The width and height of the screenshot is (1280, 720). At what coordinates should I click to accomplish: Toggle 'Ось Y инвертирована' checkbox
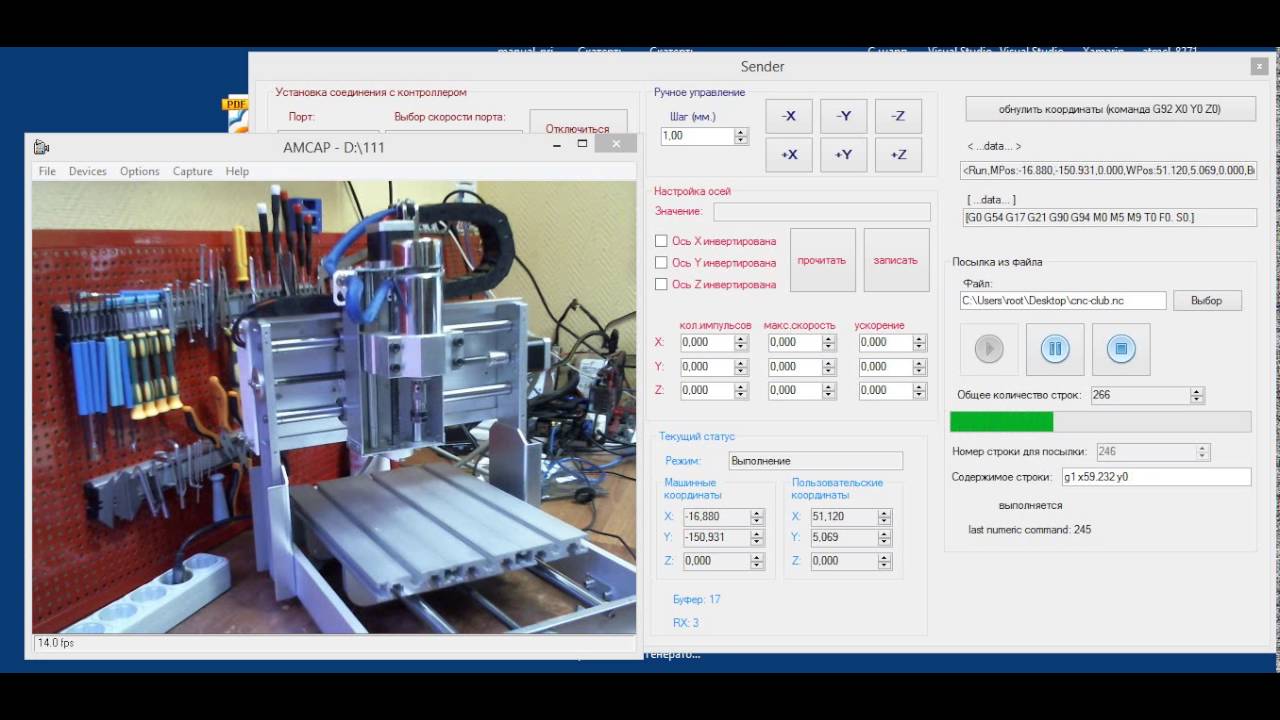(x=661, y=263)
